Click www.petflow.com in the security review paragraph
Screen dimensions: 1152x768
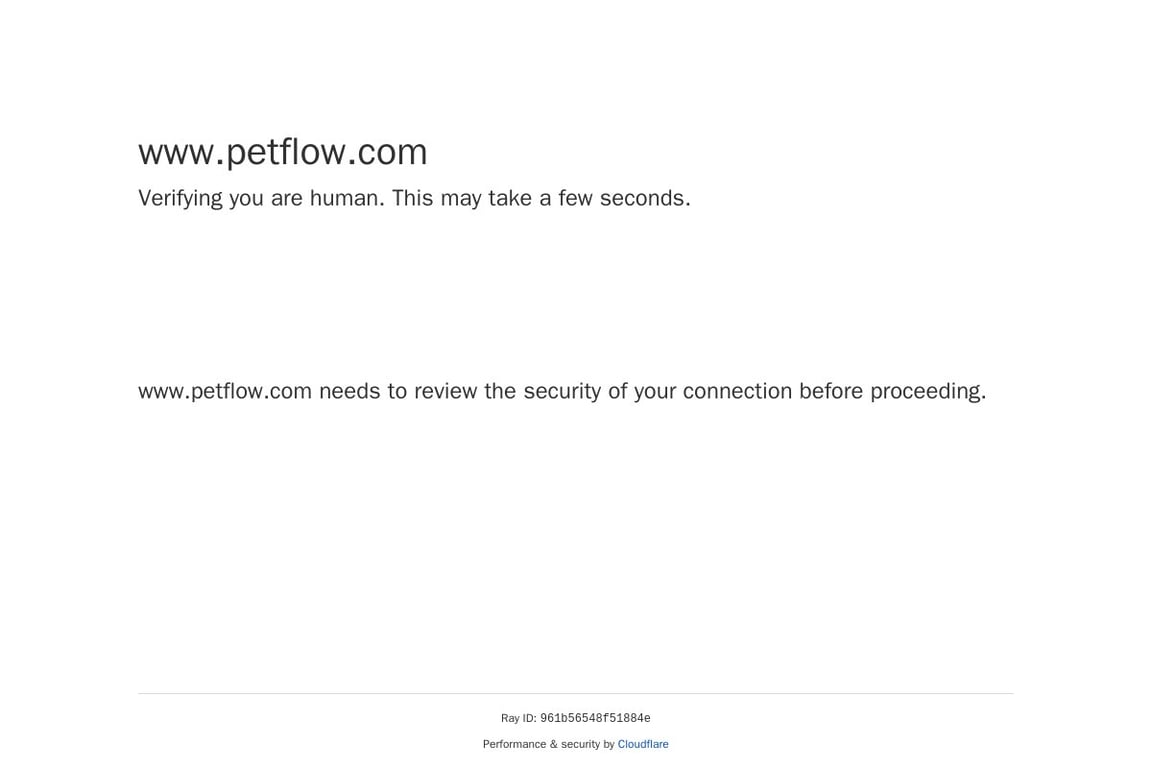[x=225, y=391]
